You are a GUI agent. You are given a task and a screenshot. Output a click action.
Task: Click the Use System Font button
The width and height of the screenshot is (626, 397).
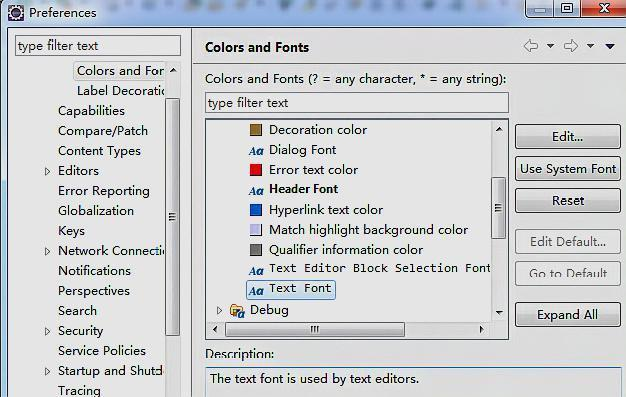[x=568, y=169]
